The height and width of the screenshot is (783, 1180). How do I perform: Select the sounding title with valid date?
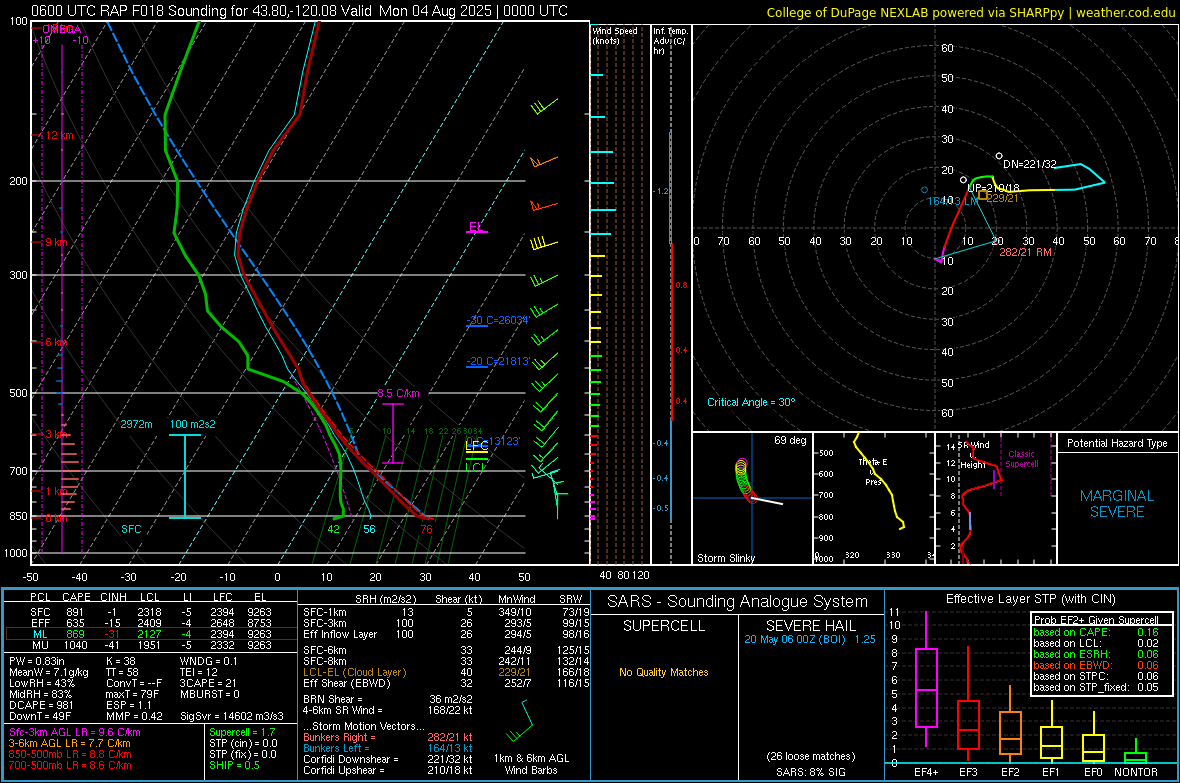[300, 11]
